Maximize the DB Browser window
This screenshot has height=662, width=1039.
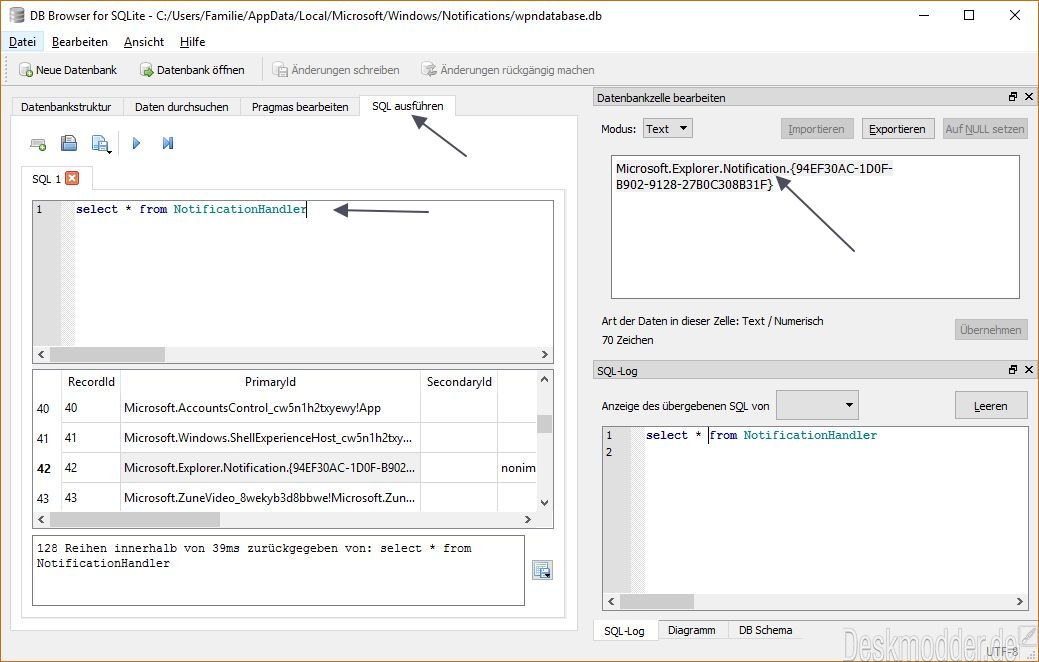[x=969, y=15]
